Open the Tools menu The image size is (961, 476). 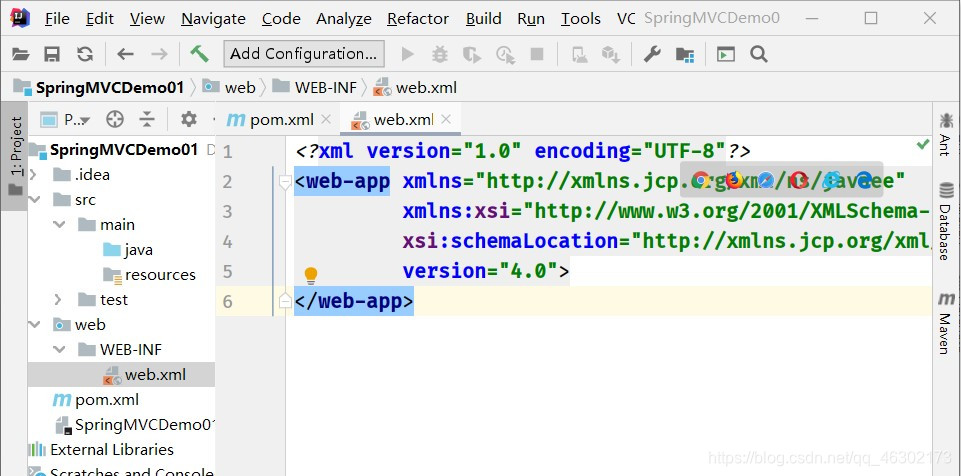pos(580,19)
